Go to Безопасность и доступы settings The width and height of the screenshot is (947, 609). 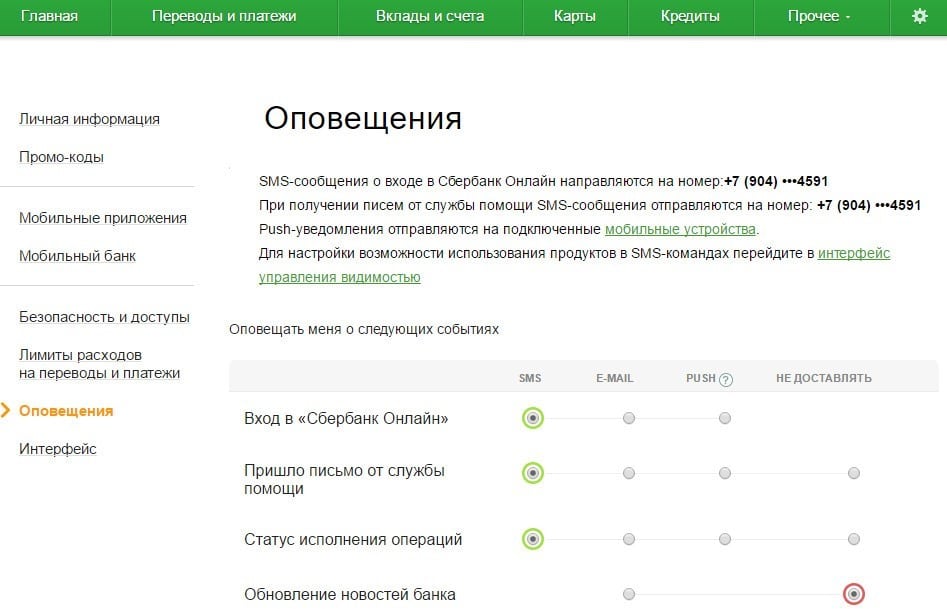[104, 317]
